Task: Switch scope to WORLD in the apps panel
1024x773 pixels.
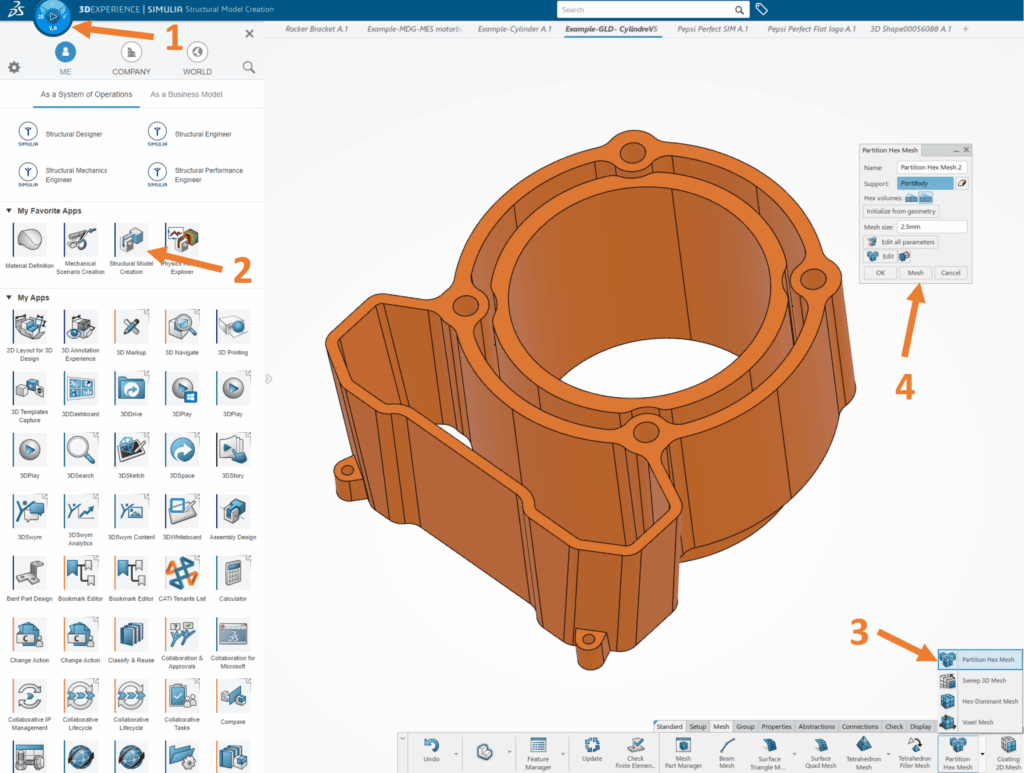Action: click(196, 60)
